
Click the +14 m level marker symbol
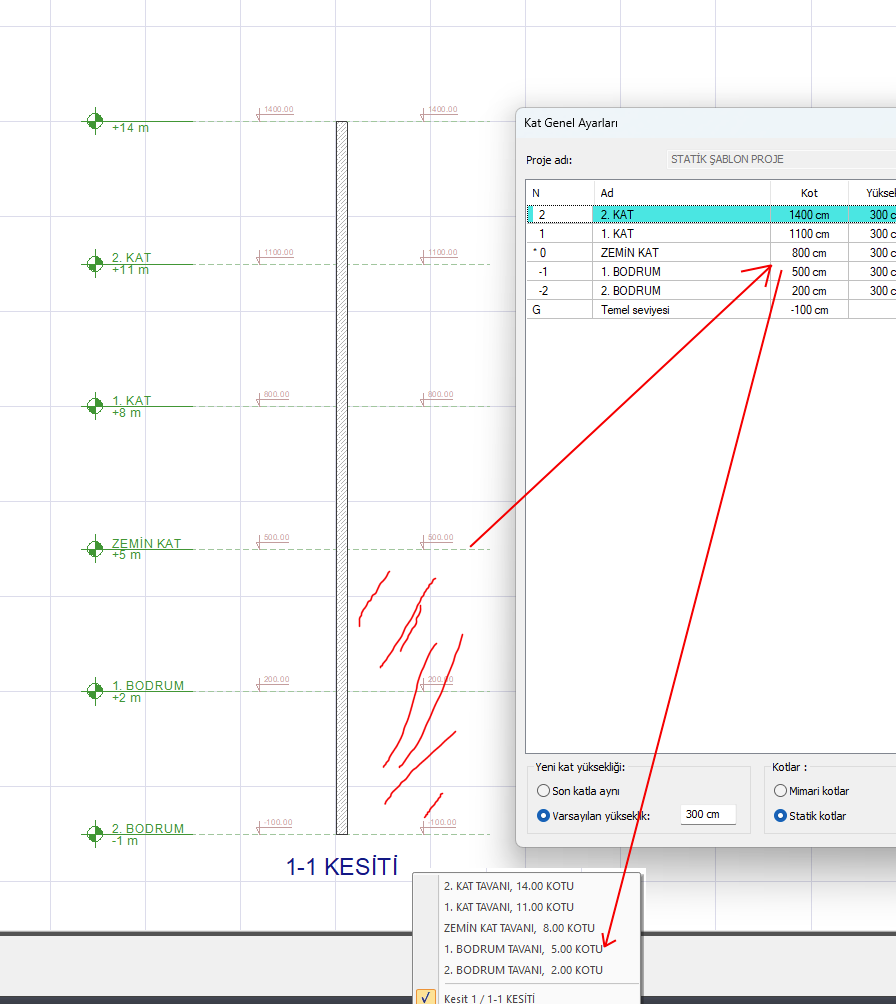coord(94,121)
